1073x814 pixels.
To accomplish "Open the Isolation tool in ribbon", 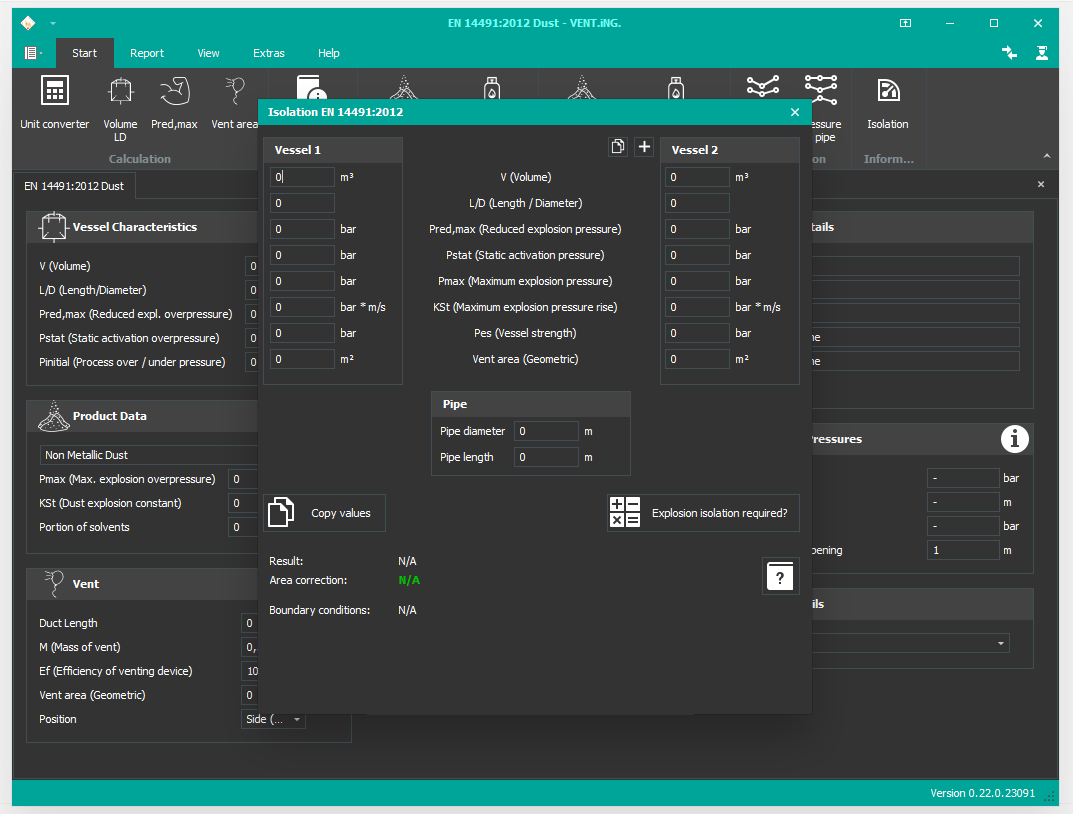I will 887,103.
